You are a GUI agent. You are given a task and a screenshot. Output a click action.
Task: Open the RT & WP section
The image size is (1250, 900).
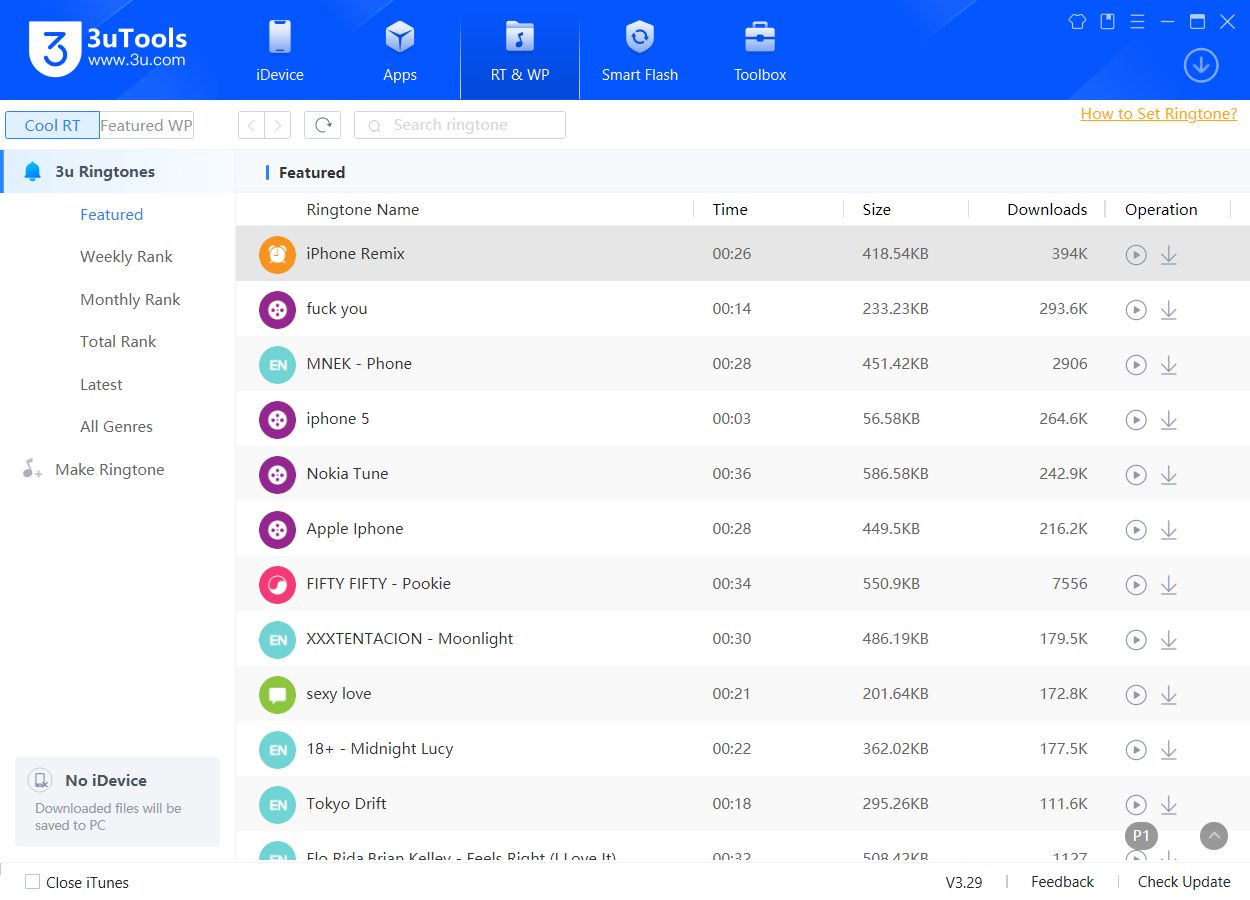tap(520, 50)
